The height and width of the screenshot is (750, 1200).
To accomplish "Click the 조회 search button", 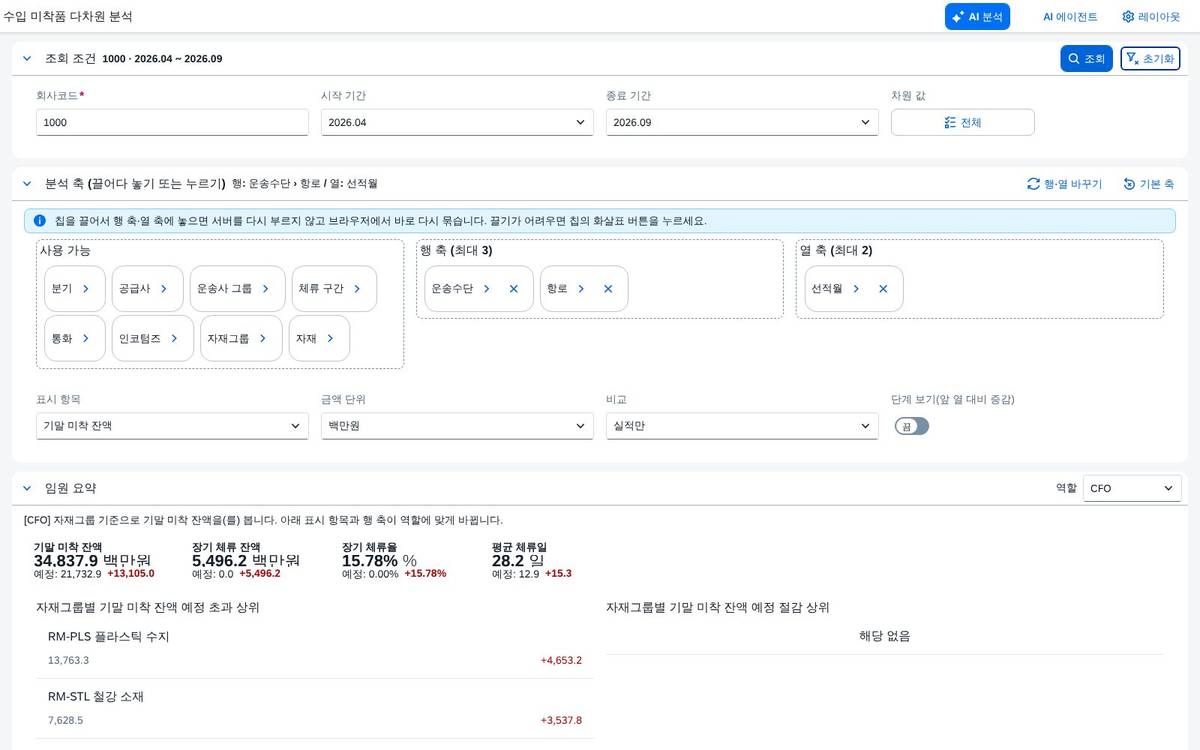I will point(1086,59).
